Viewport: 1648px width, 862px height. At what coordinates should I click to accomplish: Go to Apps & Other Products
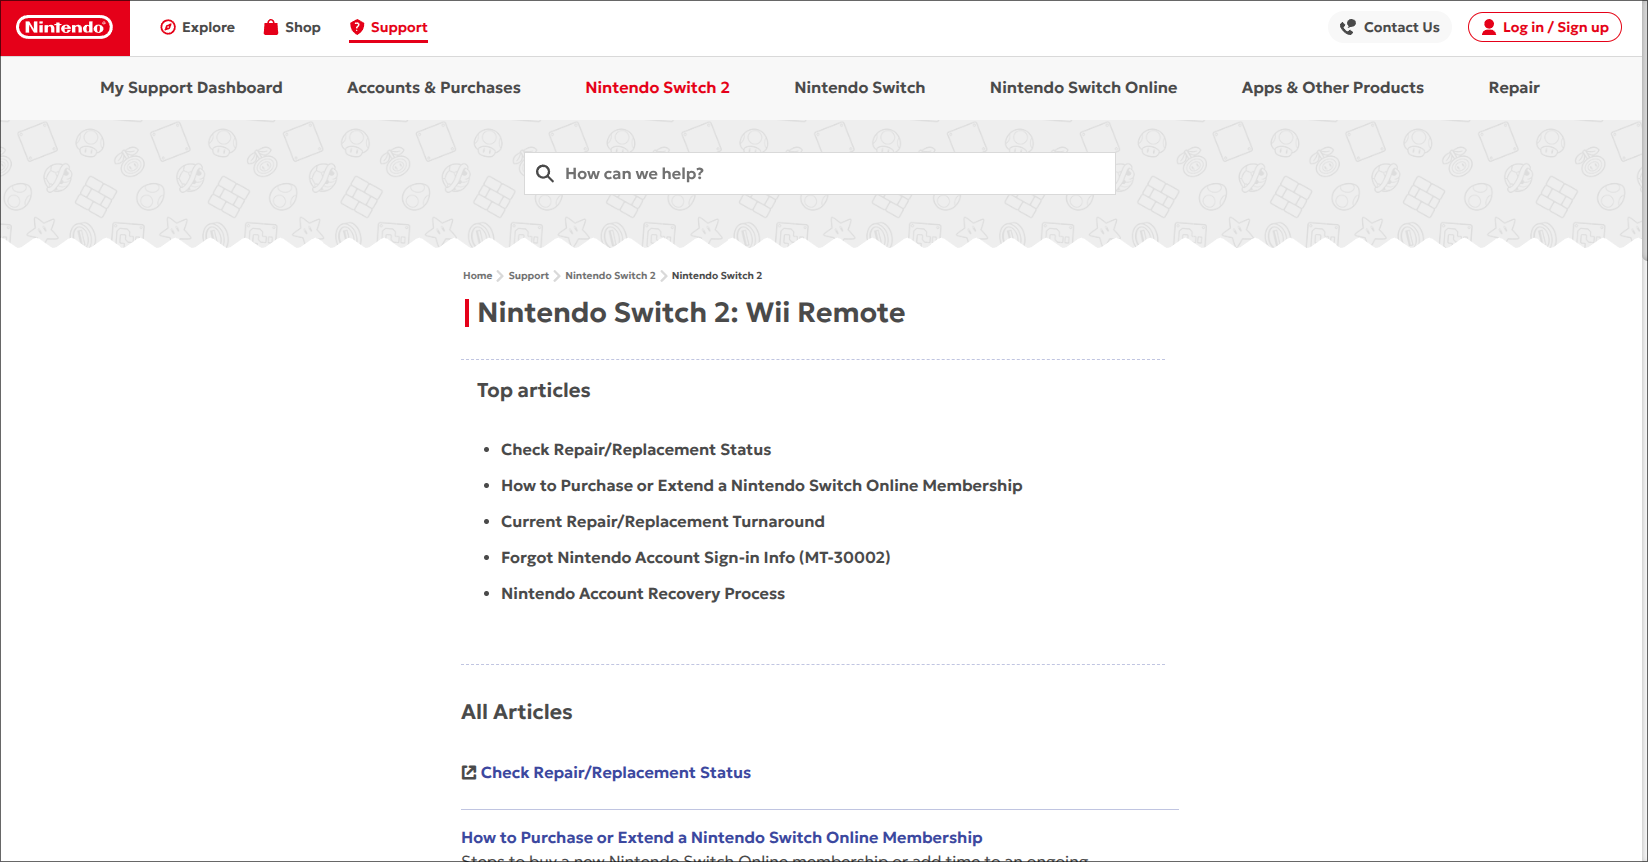point(1332,88)
